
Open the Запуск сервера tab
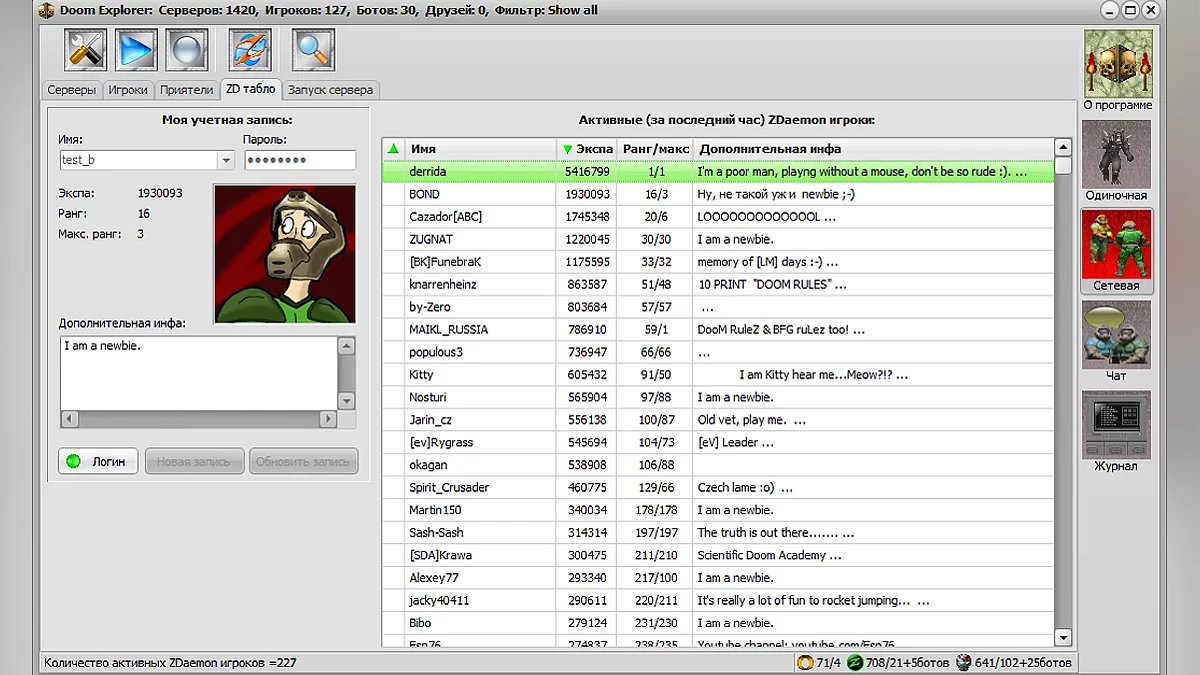(330, 90)
